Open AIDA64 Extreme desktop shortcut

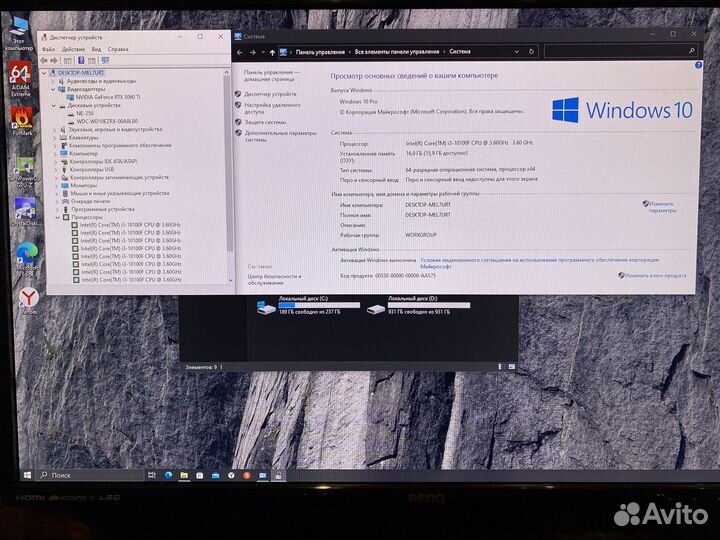(21, 79)
